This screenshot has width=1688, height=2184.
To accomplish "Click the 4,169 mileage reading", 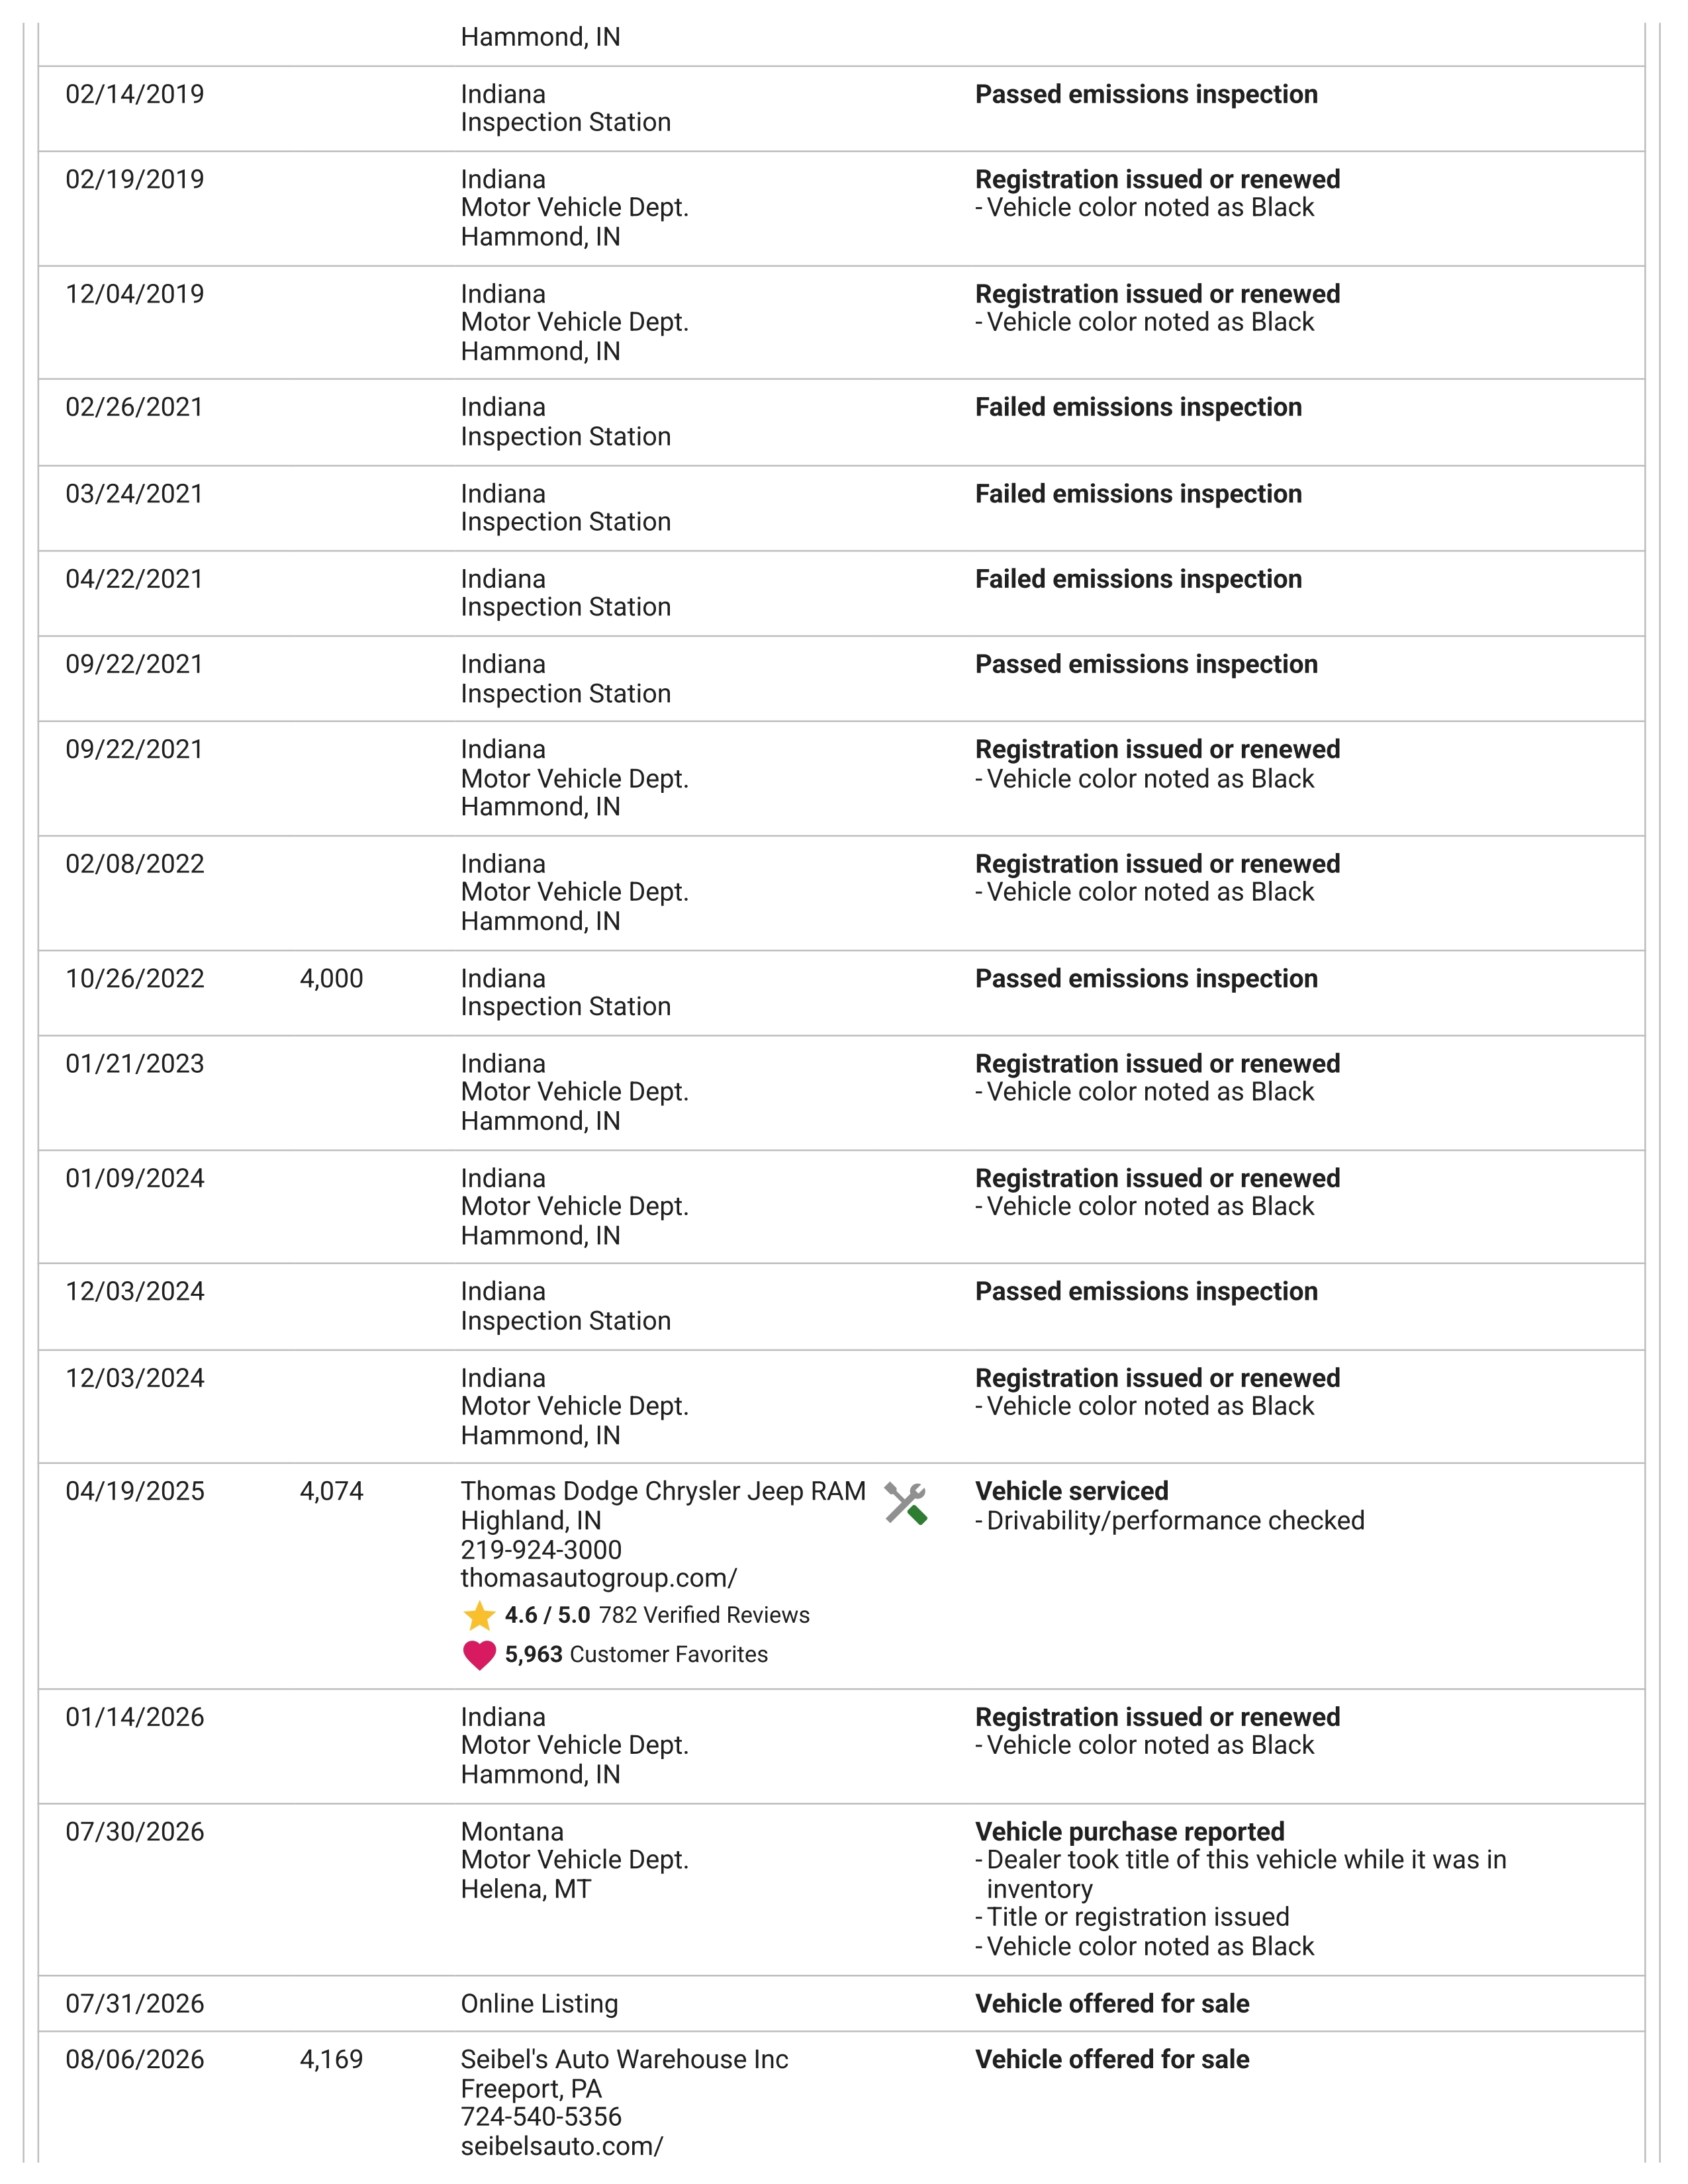I will 331,2059.
